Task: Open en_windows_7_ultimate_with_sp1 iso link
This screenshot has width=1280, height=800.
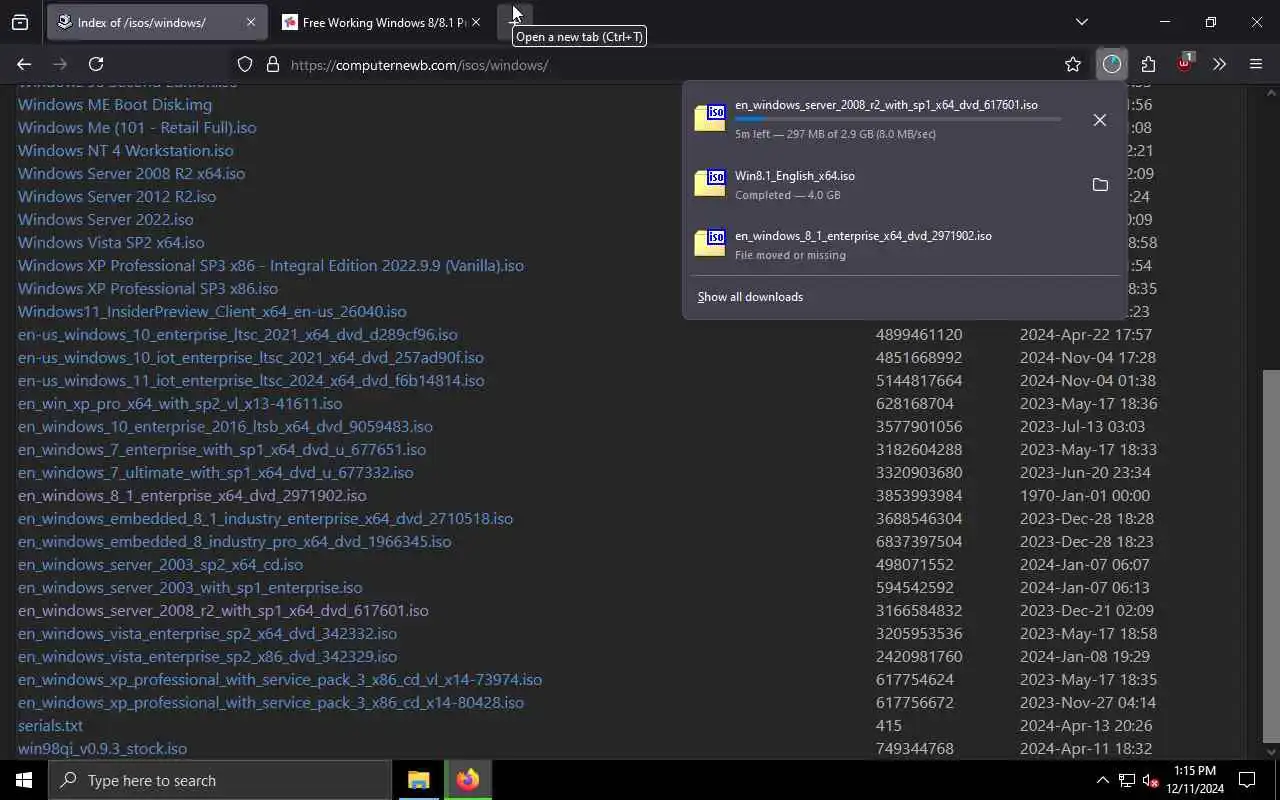Action: pyautogui.click(x=215, y=472)
